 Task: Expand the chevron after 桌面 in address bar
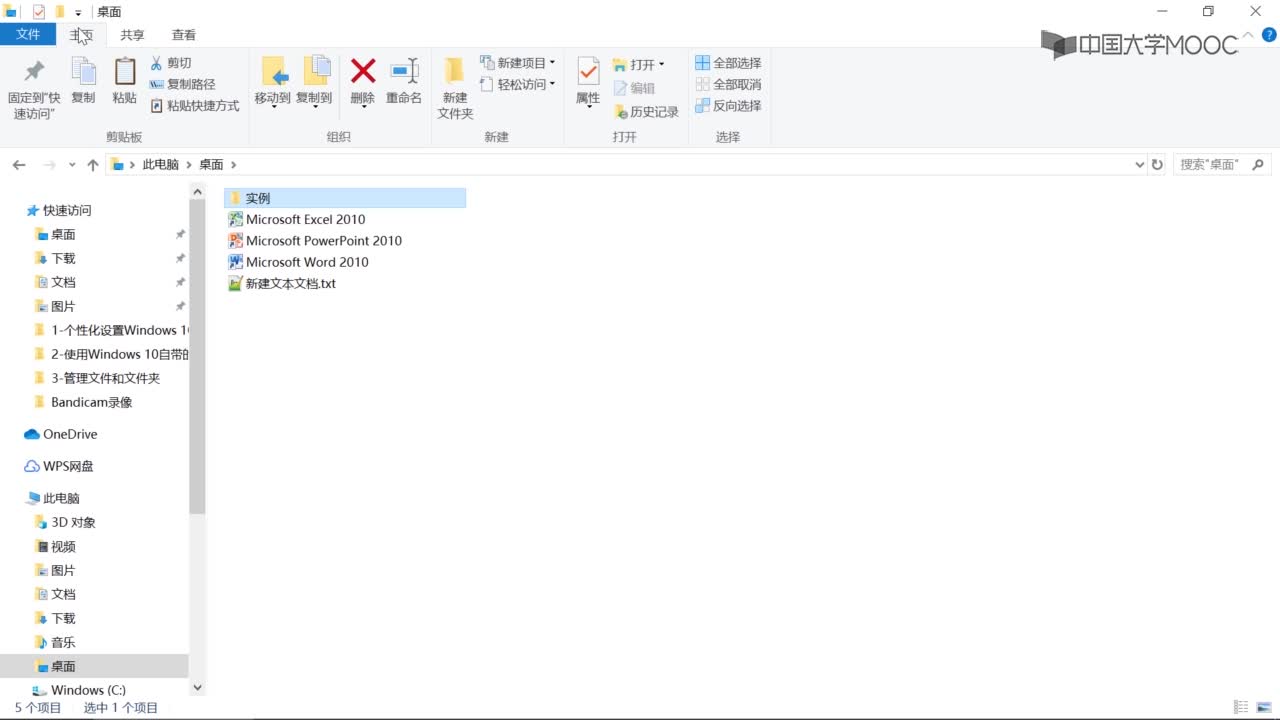(x=233, y=164)
